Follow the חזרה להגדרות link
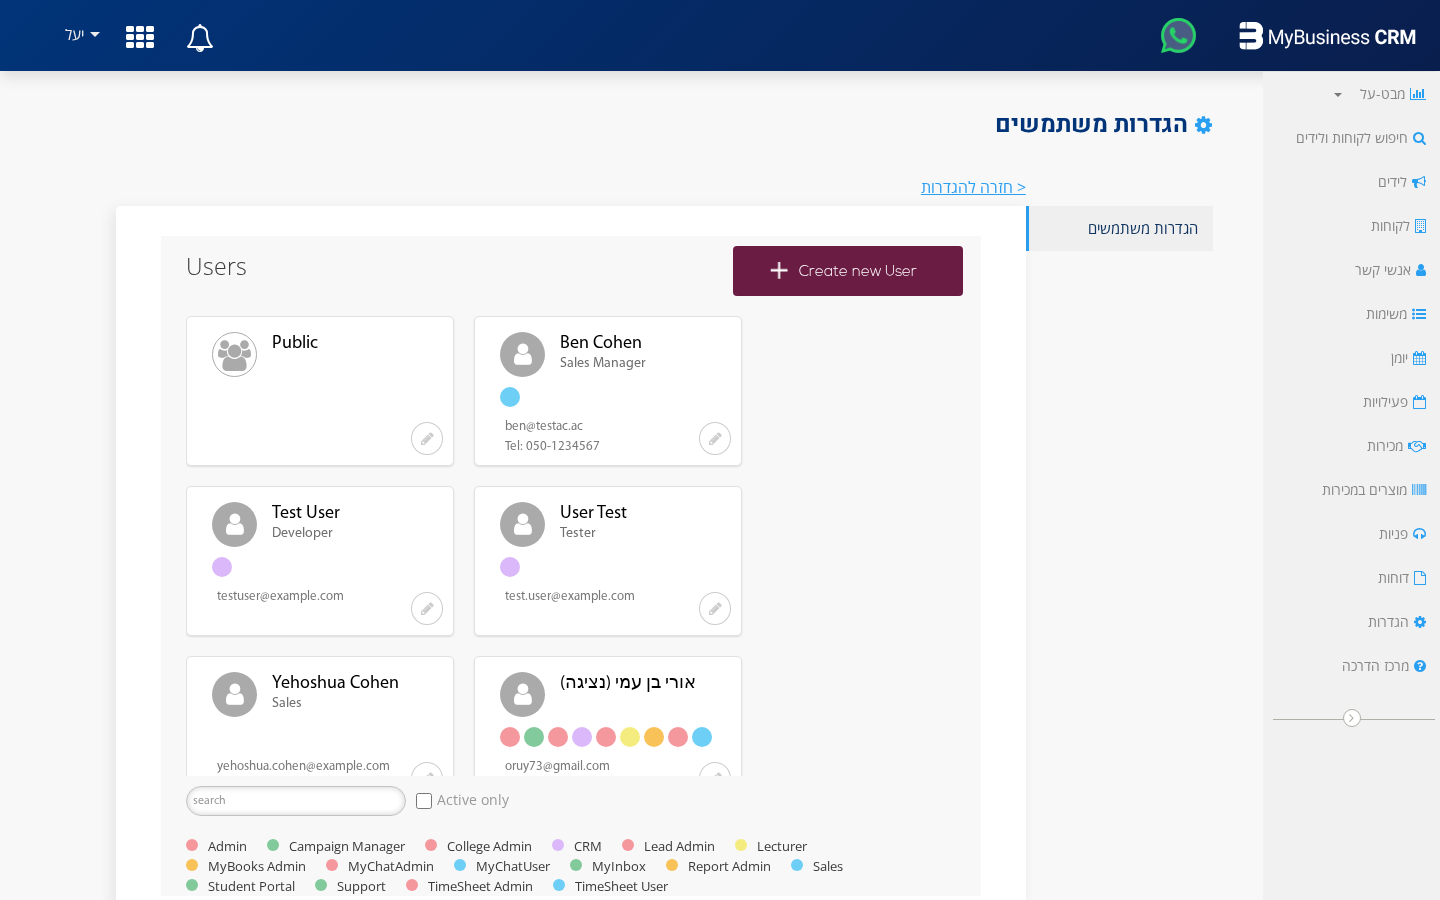Screen dimensions: 1440x900 [x=972, y=187]
